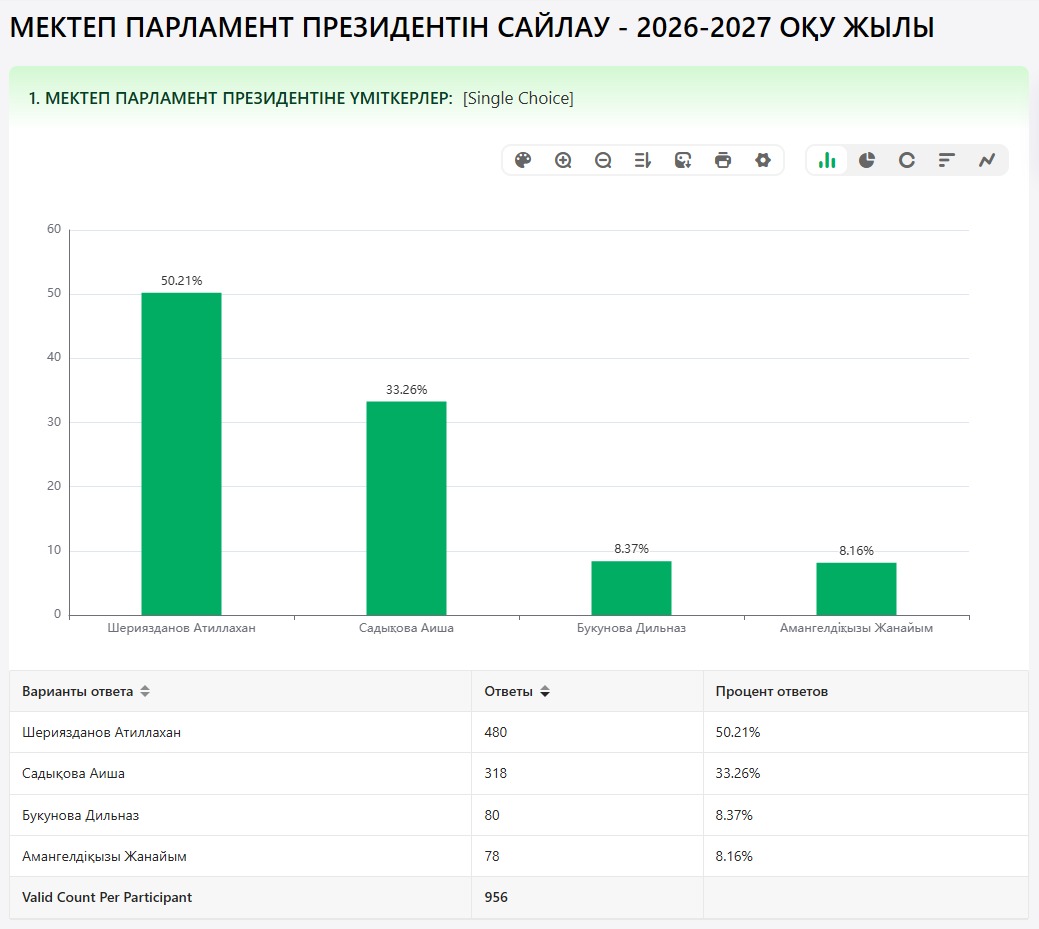
Task: Click the 80 answers cell
Action: pyautogui.click(x=587, y=815)
